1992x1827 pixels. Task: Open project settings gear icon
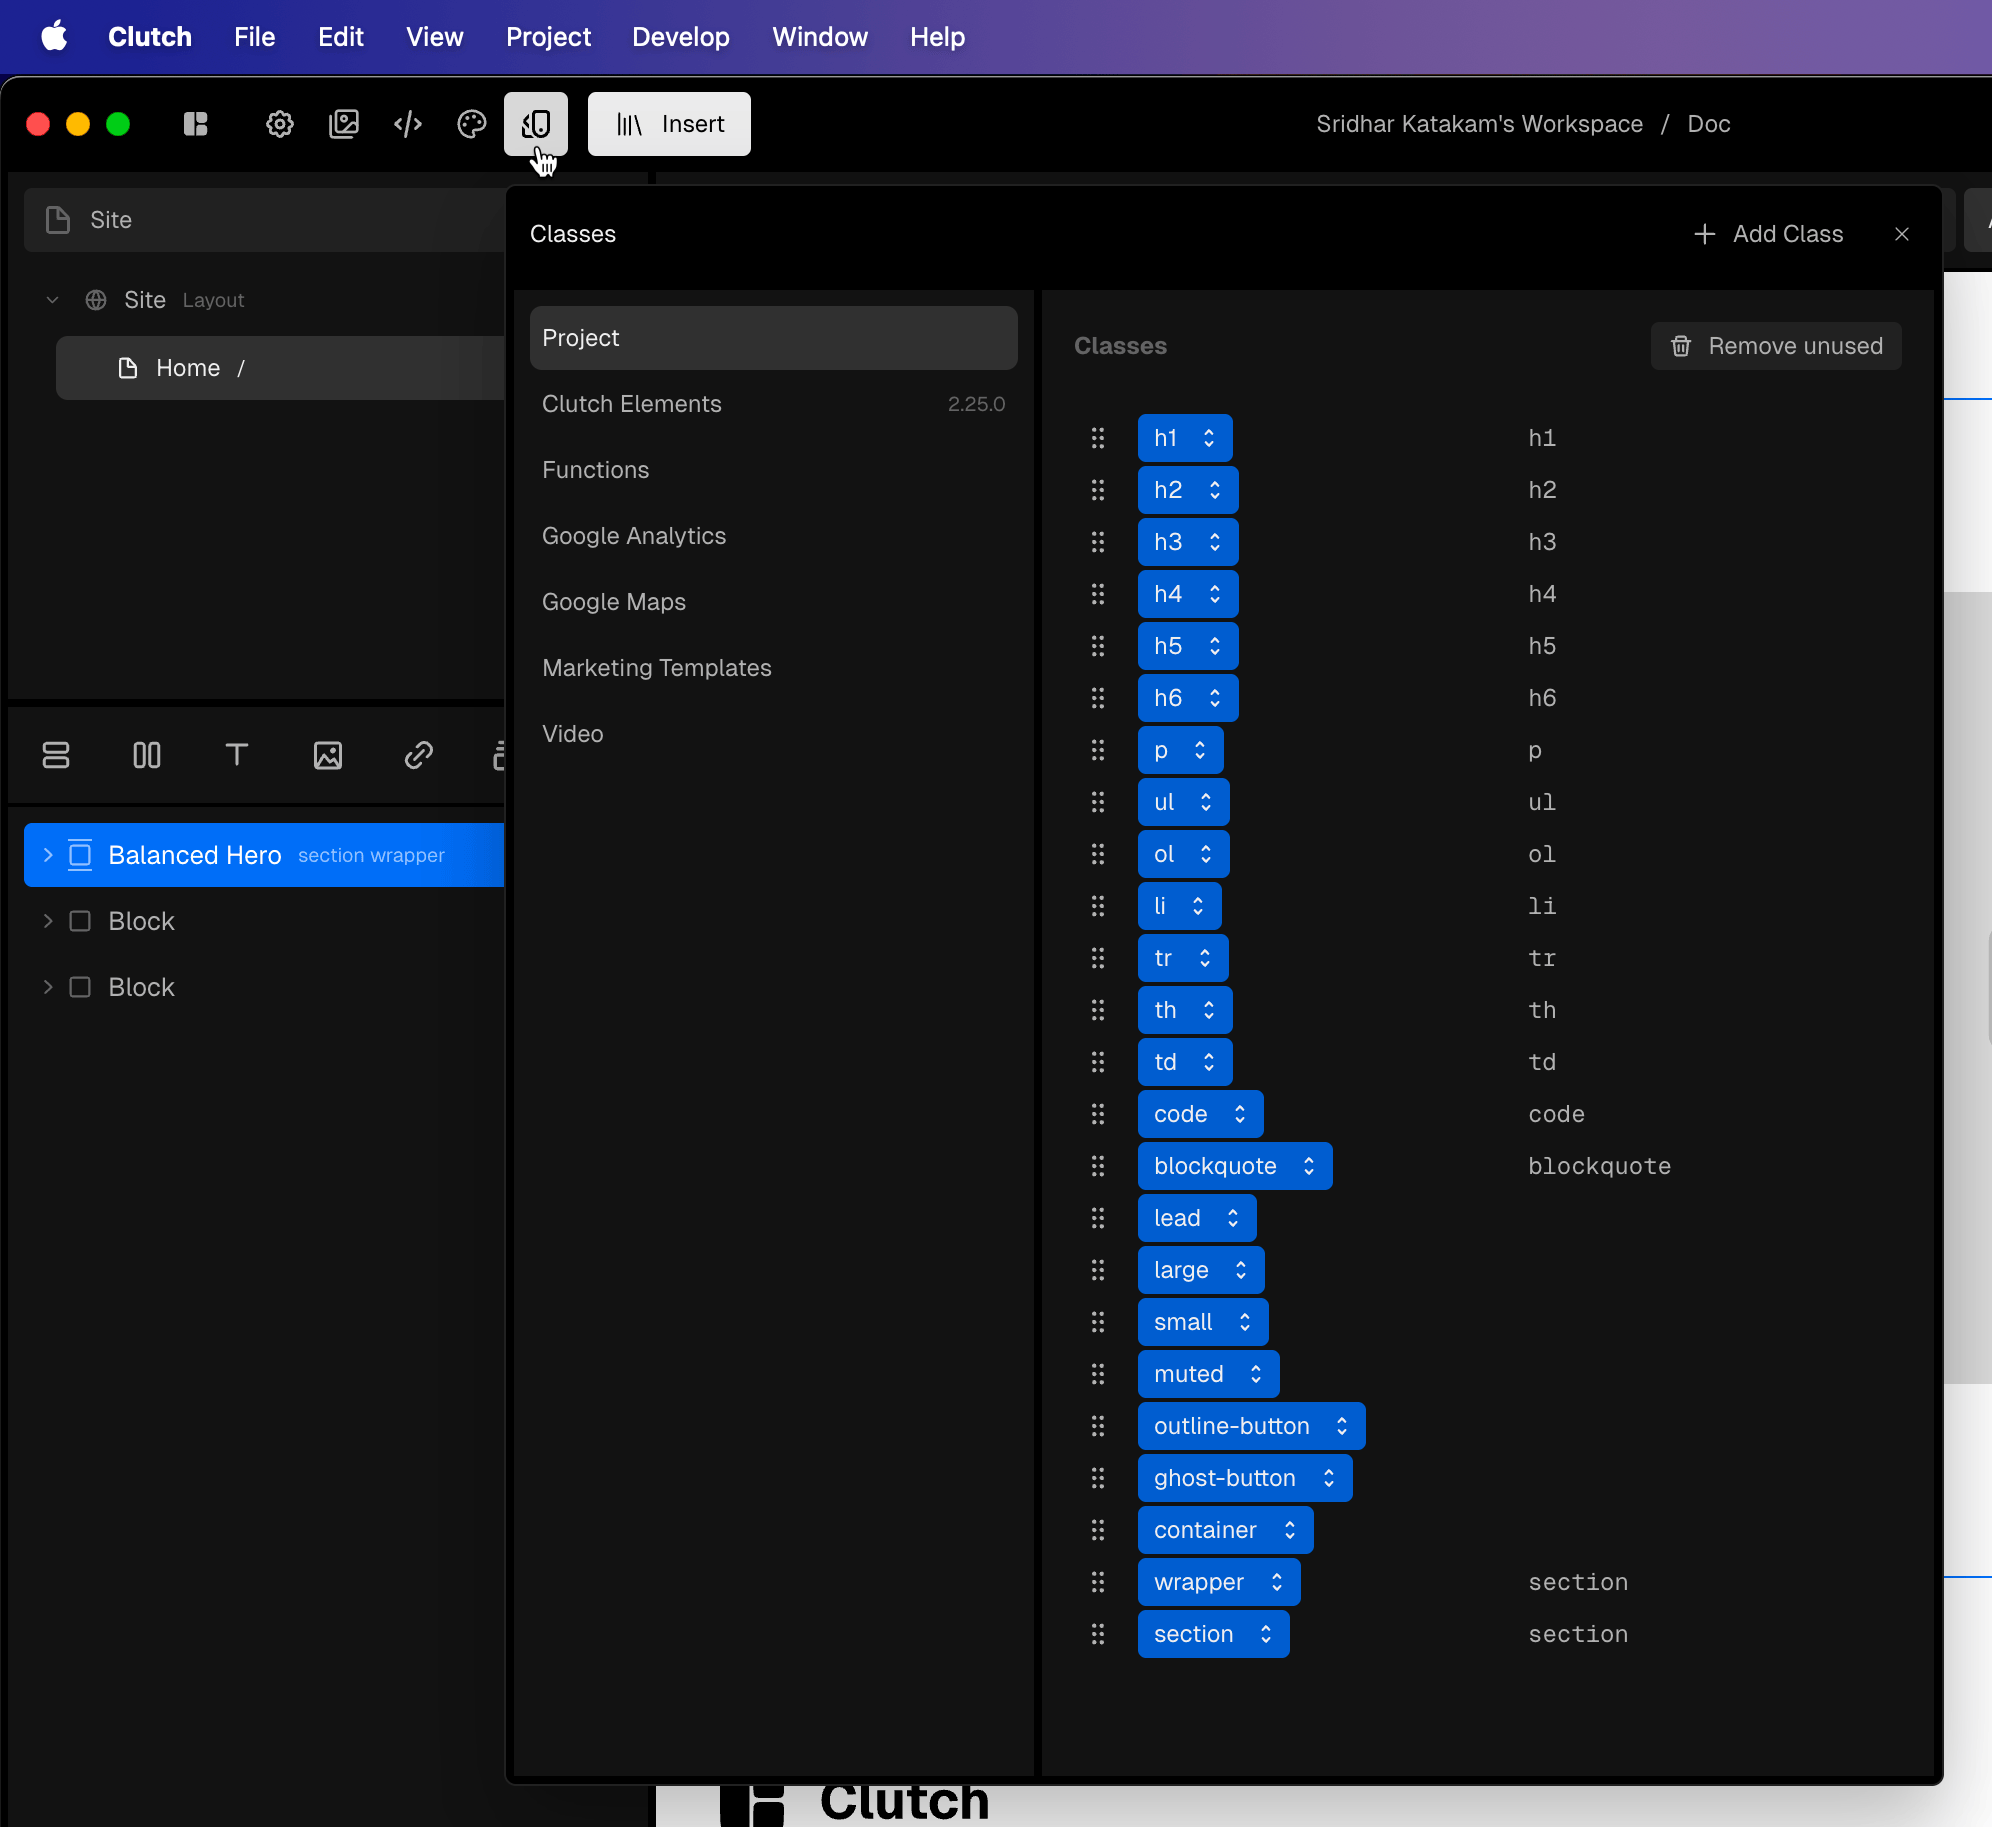(280, 124)
